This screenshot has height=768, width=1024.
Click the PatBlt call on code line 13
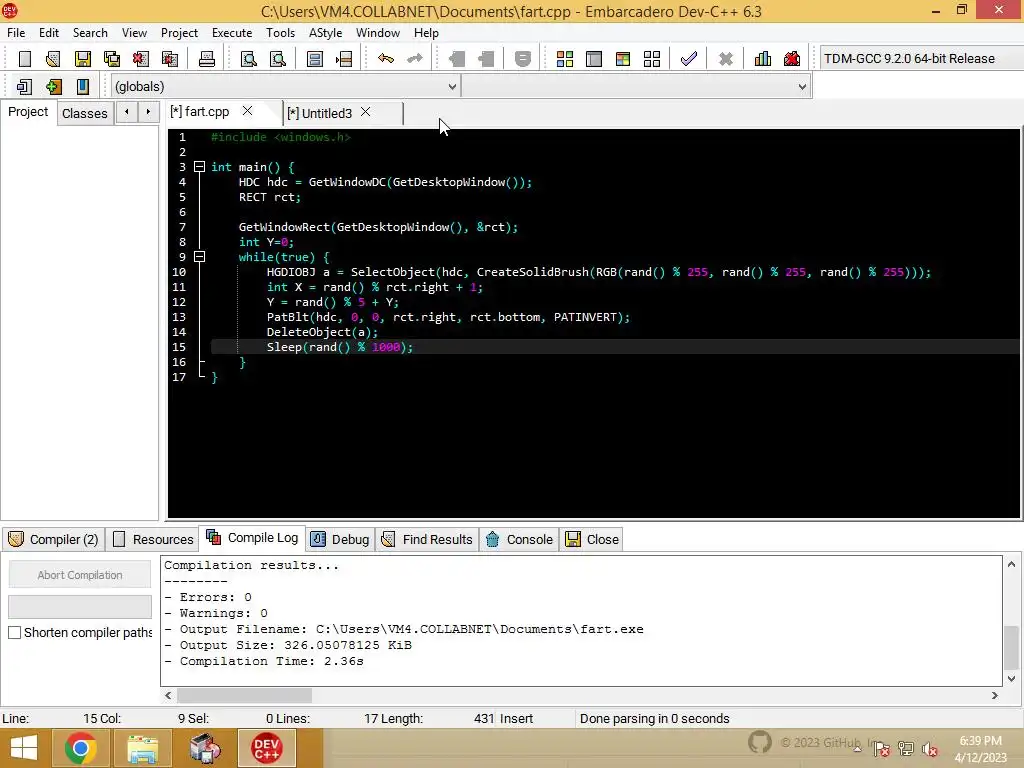pos(448,317)
